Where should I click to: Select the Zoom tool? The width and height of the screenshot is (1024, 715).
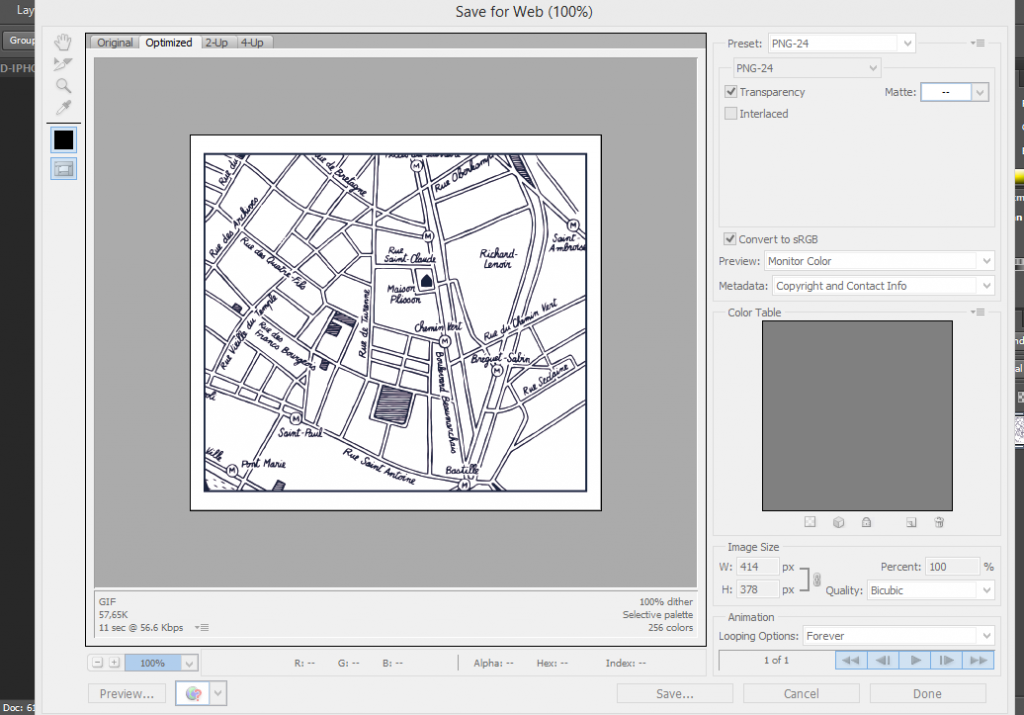(x=63, y=86)
